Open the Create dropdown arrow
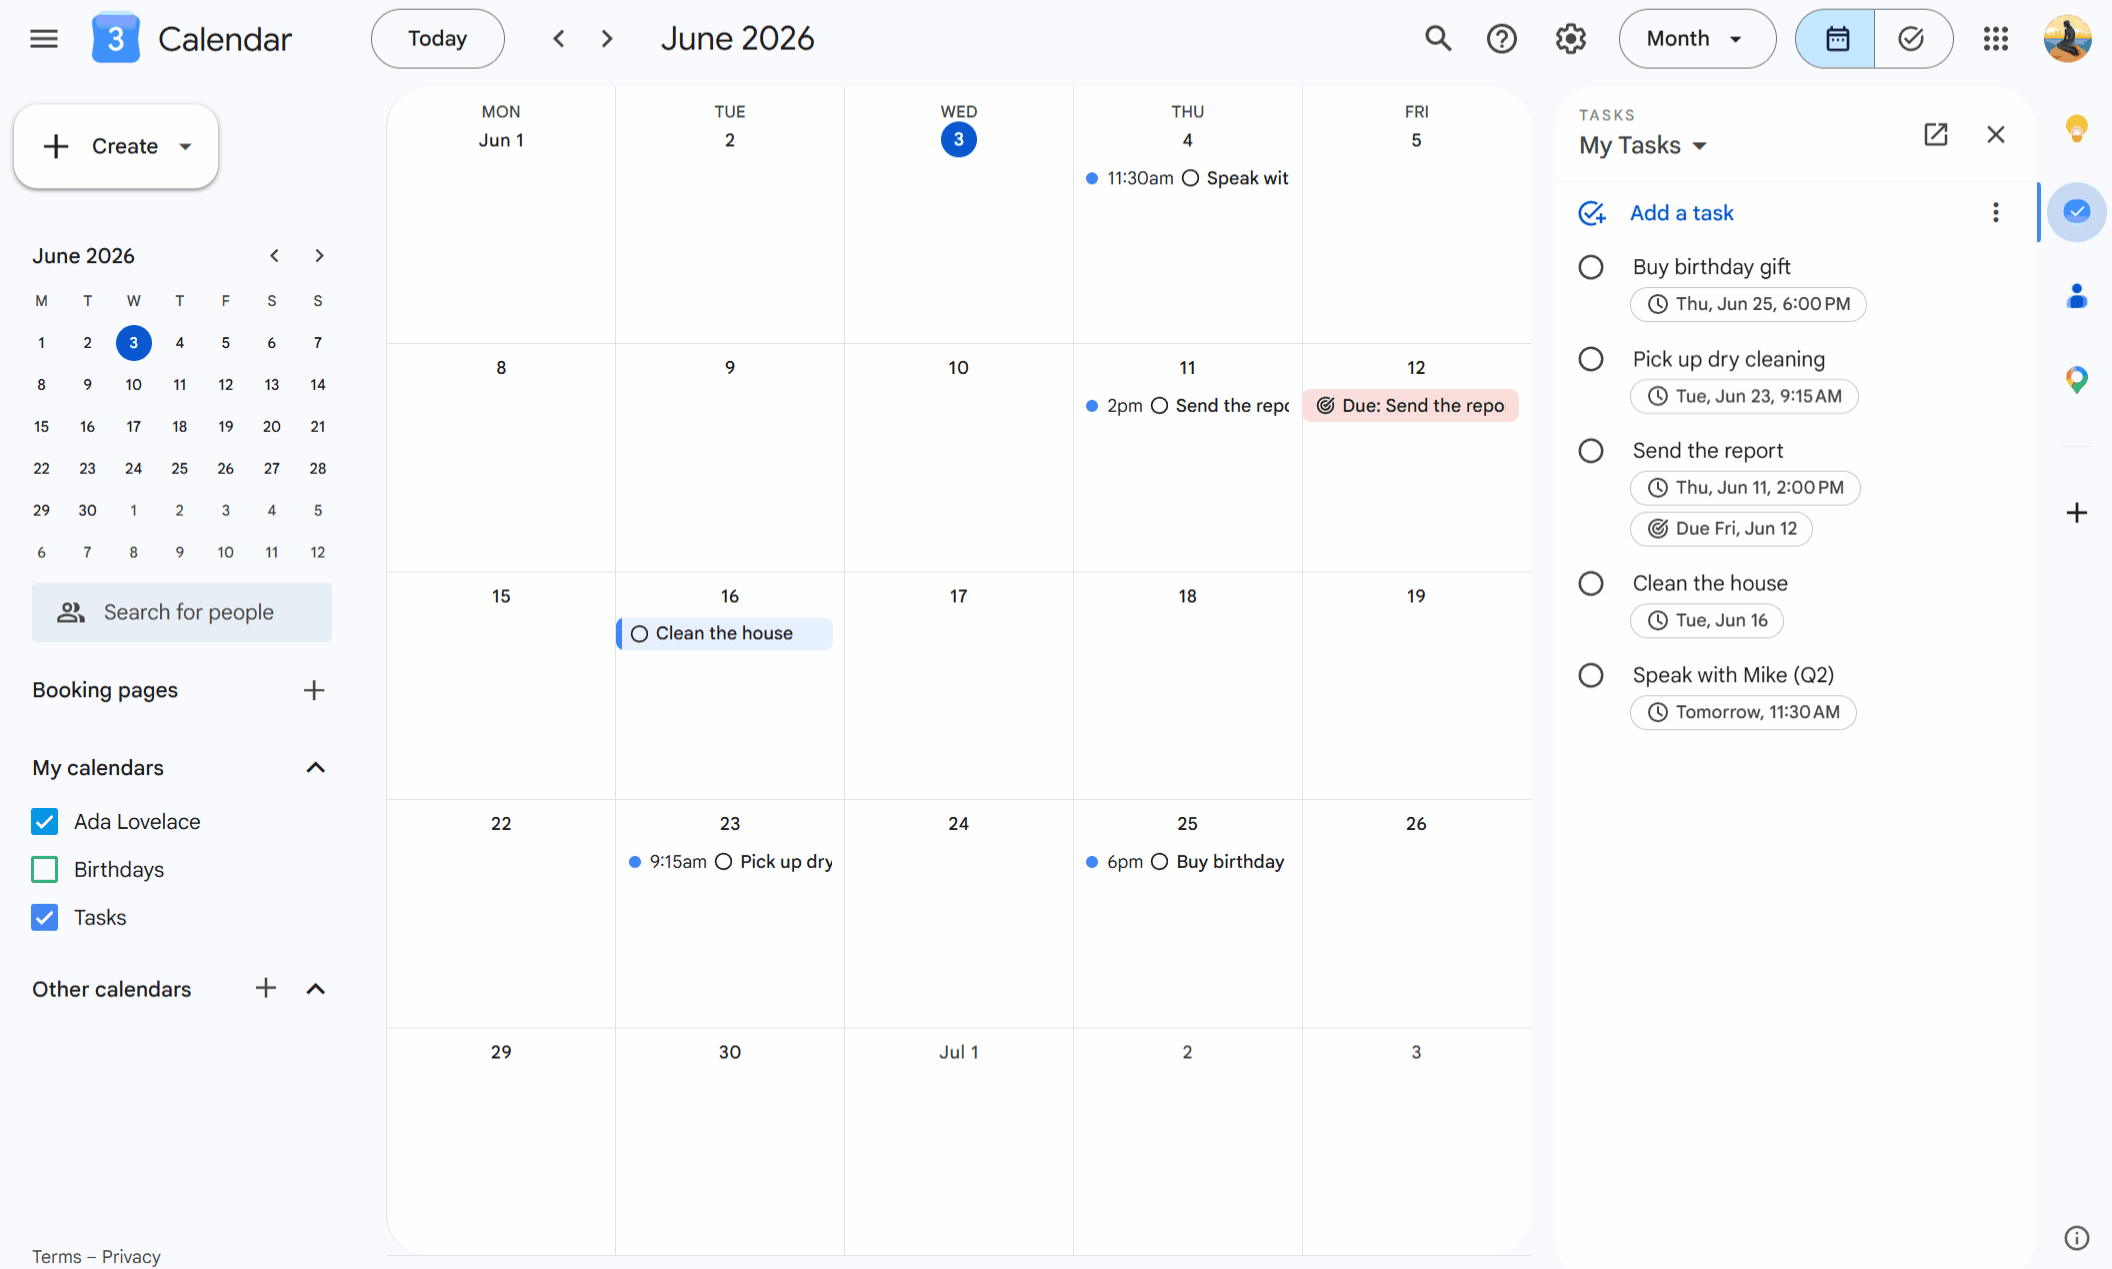 click(185, 146)
